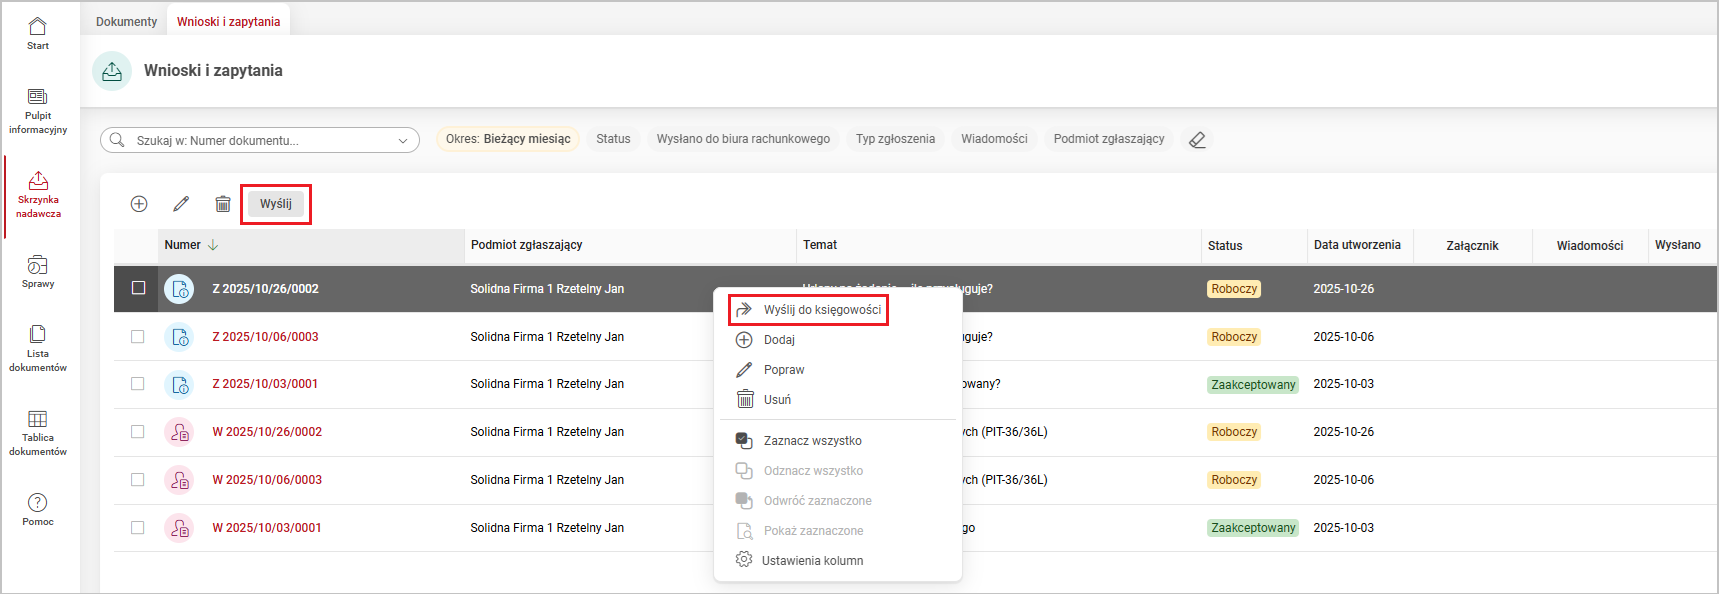
Task: Open the Status filter dropdown
Action: (x=613, y=139)
